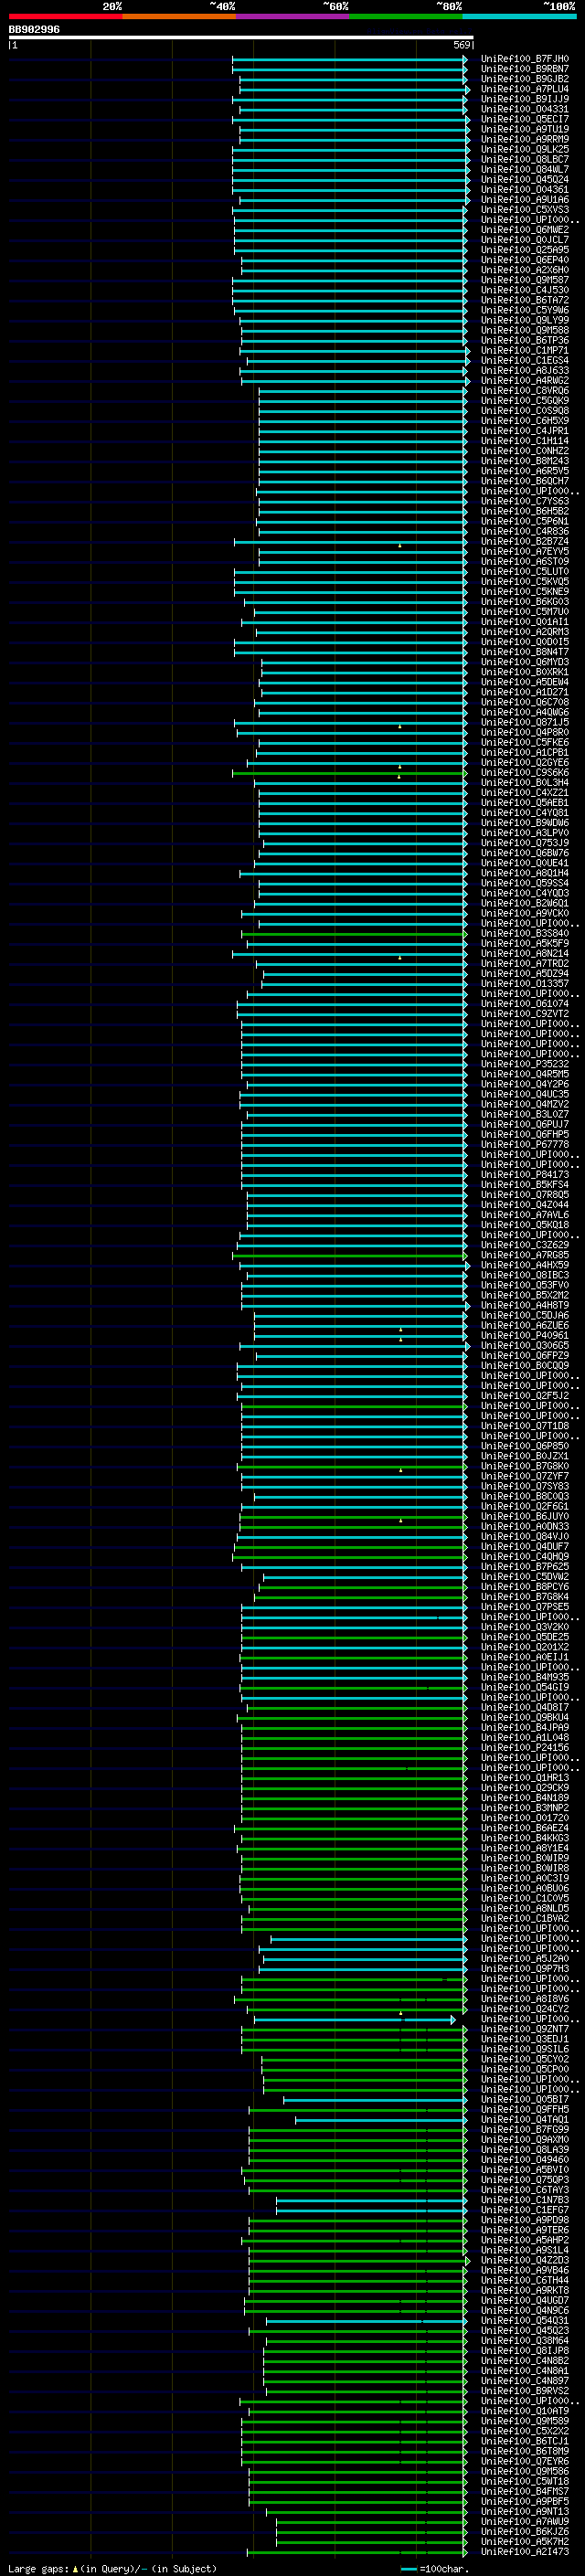
Task: Click the UniRef100_C5DVW2 label
Action: pyautogui.click(x=524, y=1576)
